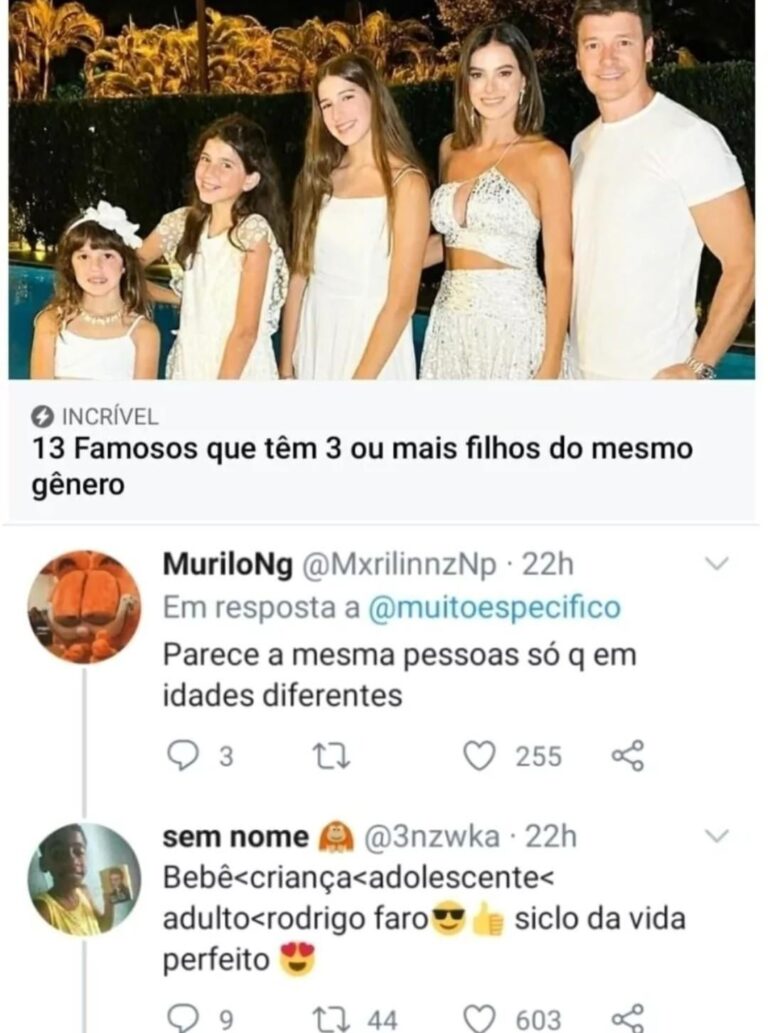Reply to sem nome's tweet

point(181,1018)
